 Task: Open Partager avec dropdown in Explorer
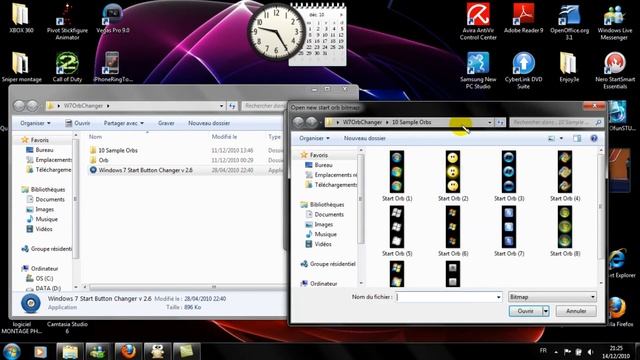(123, 123)
